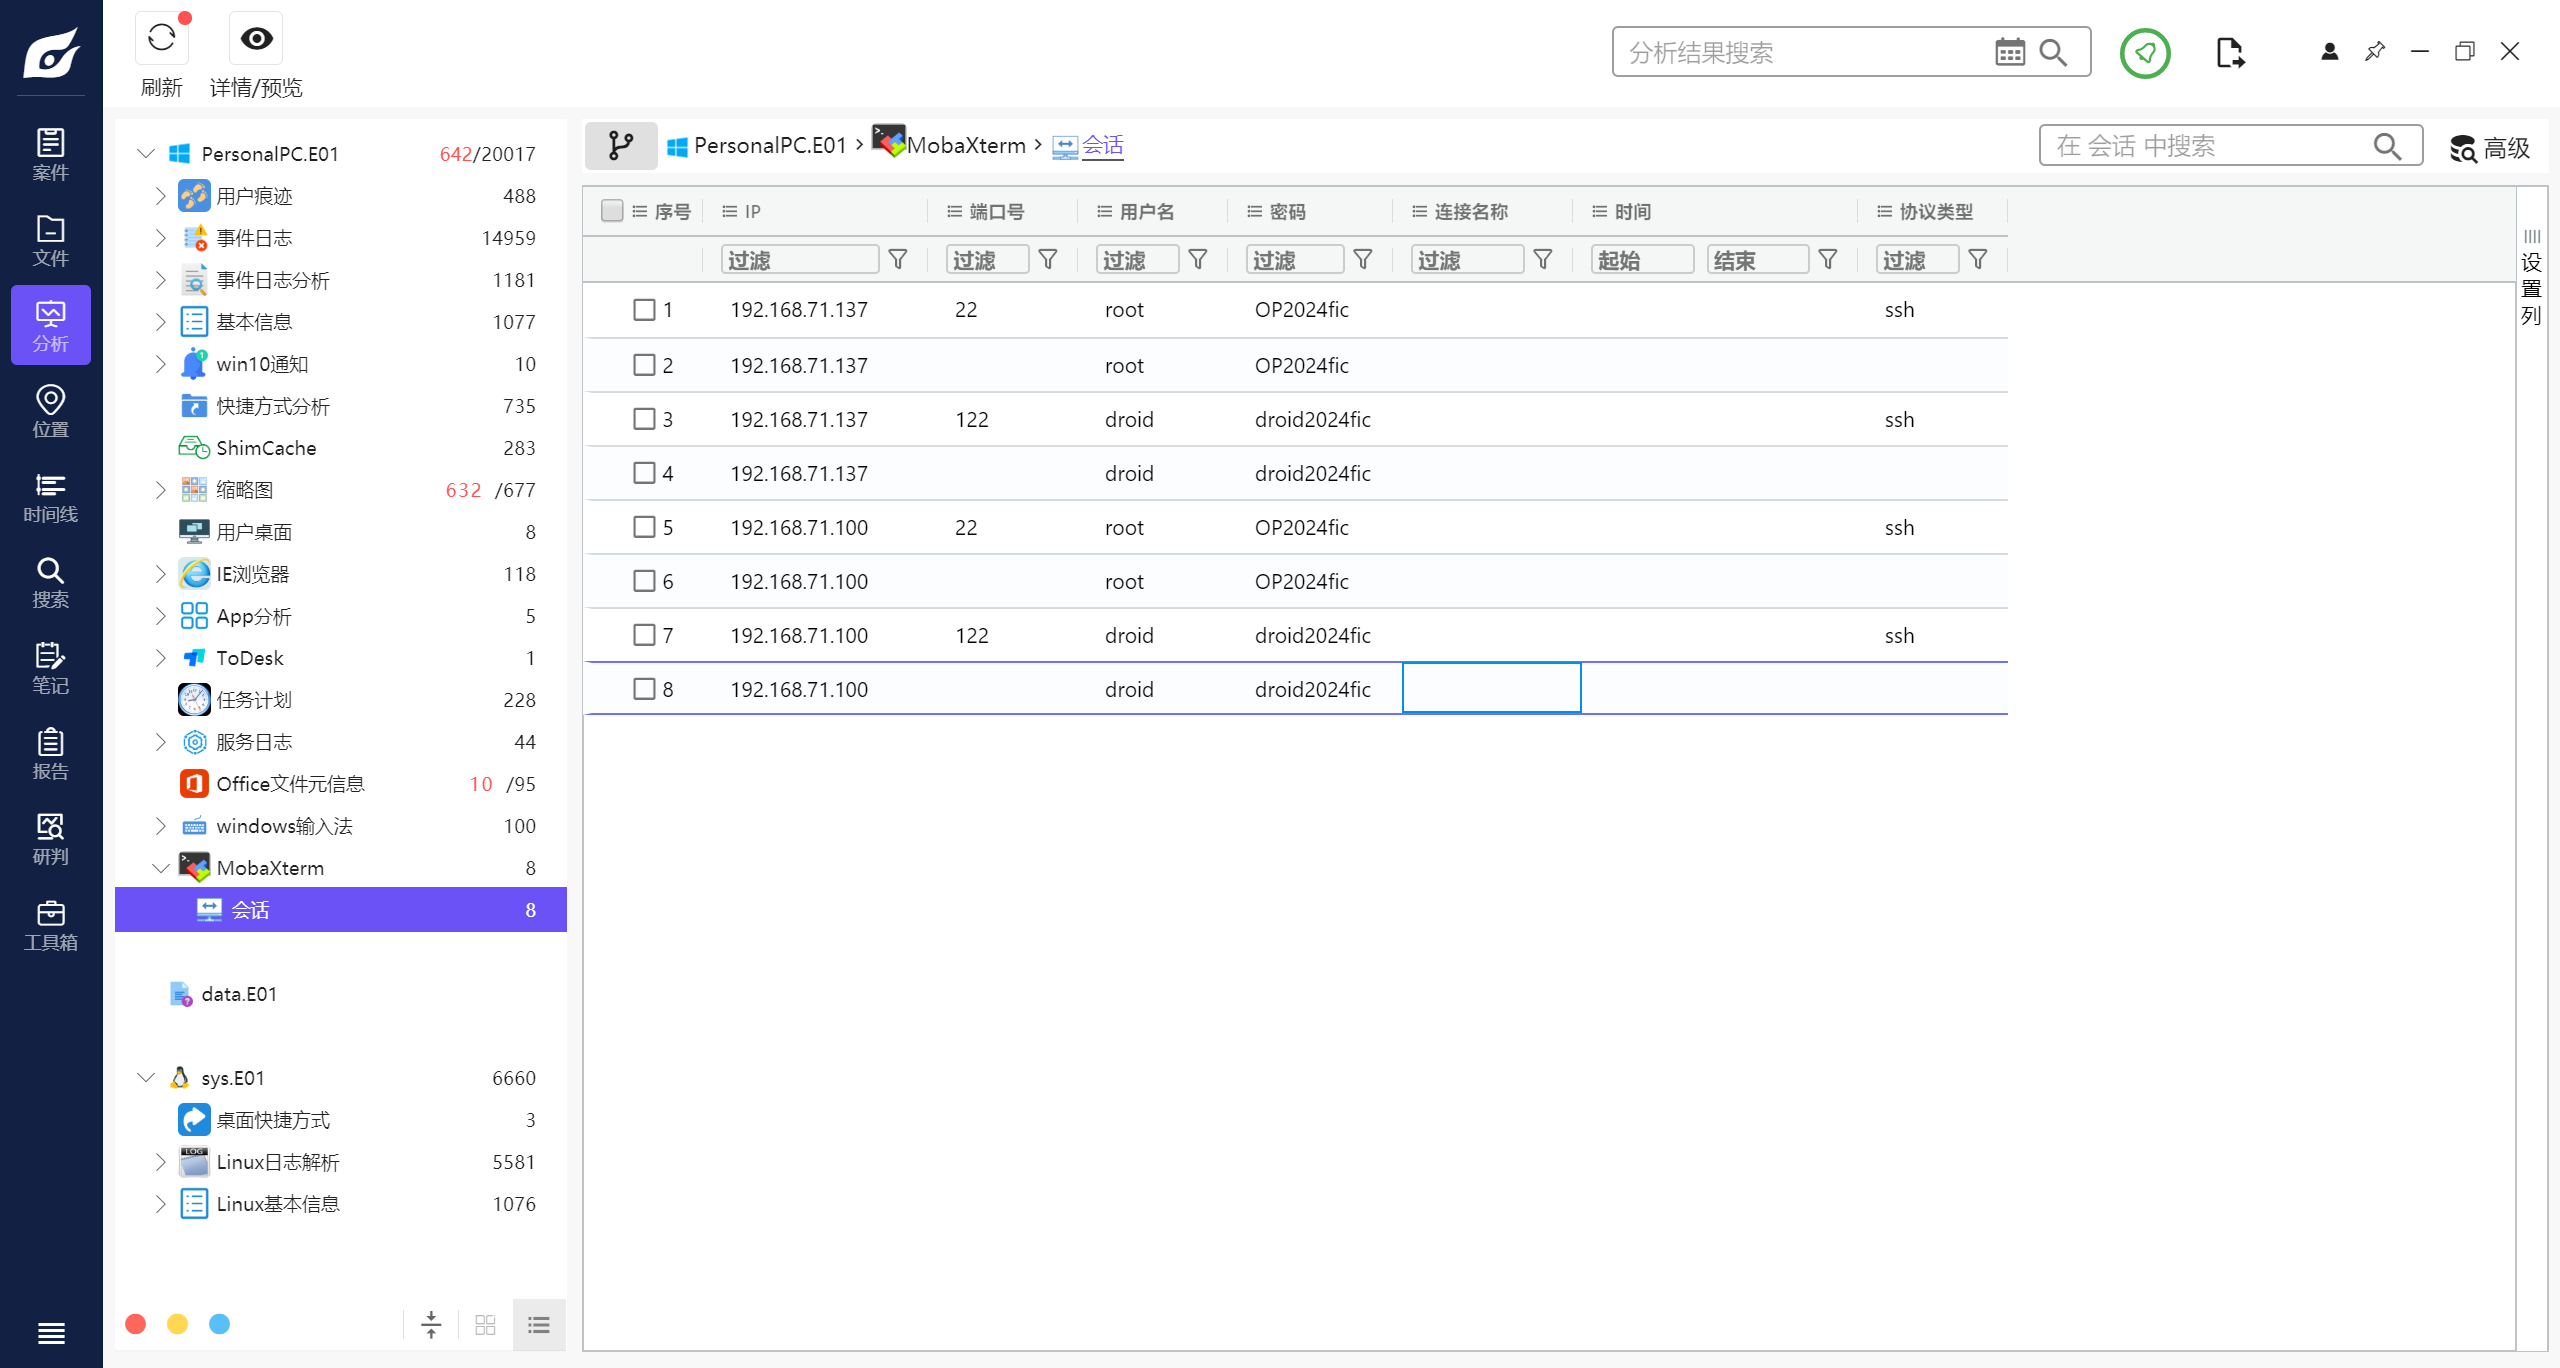Switch to the Case (案件) sidebar tab
The image size is (2560, 1368).
click(x=50, y=154)
